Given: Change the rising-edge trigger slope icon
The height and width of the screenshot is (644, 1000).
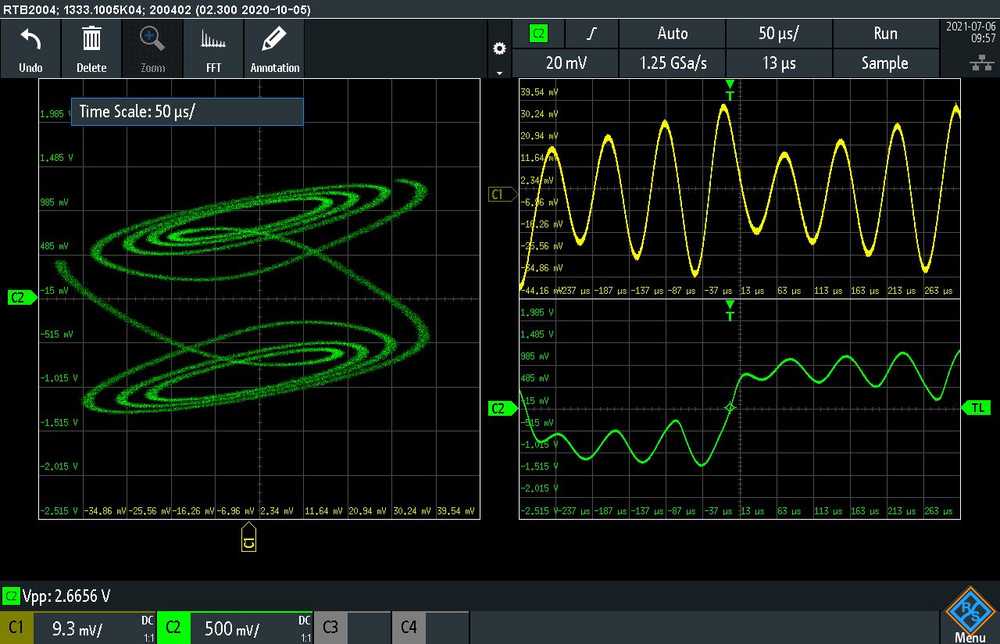Looking at the screenshot, I should 592,34.
